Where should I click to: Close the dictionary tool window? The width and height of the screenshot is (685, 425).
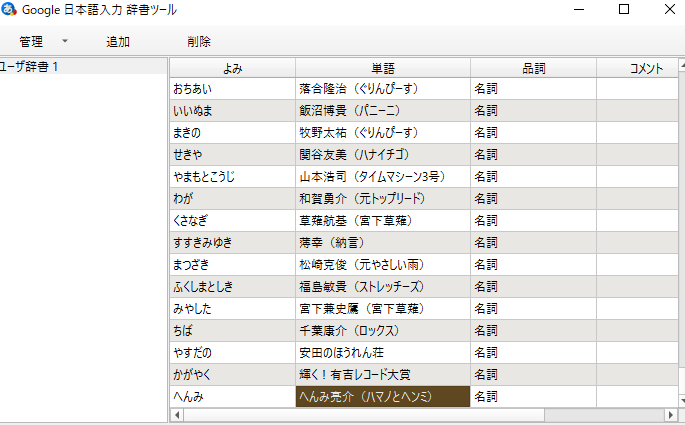pos(669,9)
